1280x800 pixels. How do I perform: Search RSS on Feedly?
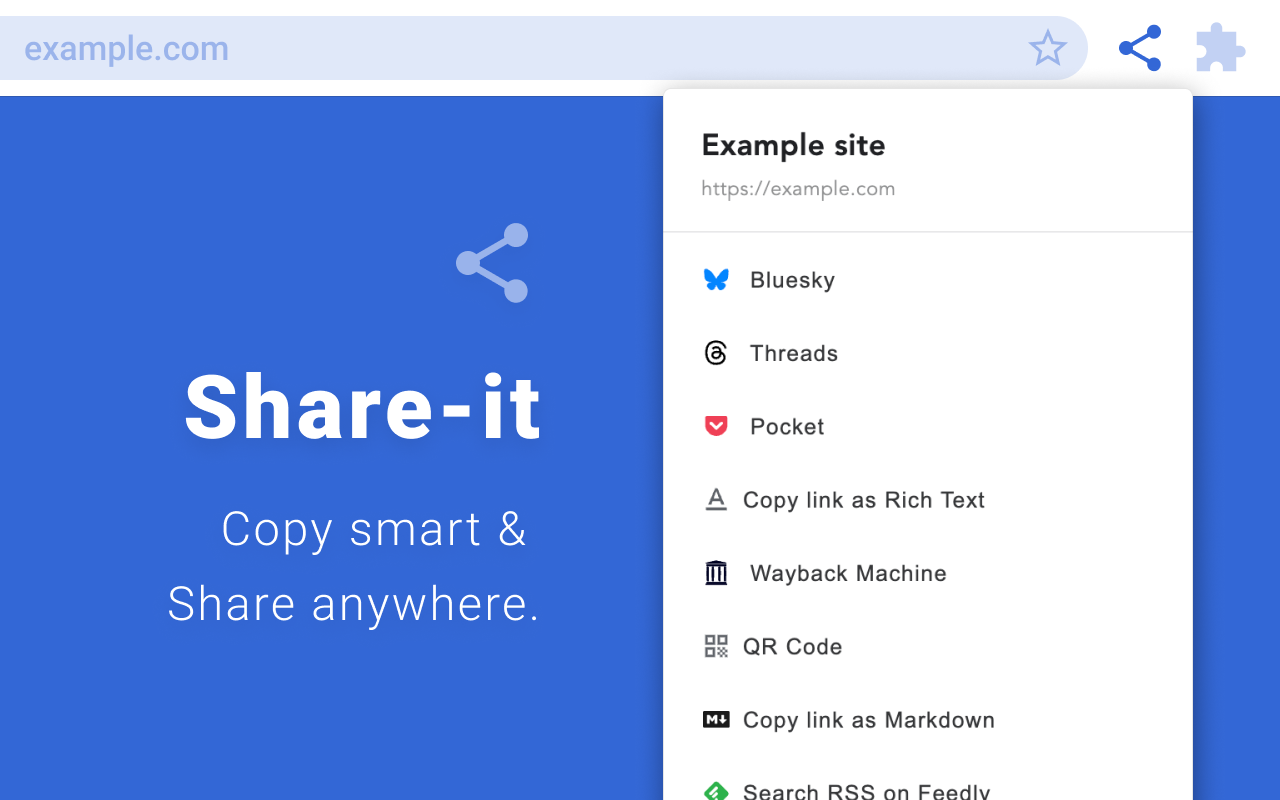[865, 790]
